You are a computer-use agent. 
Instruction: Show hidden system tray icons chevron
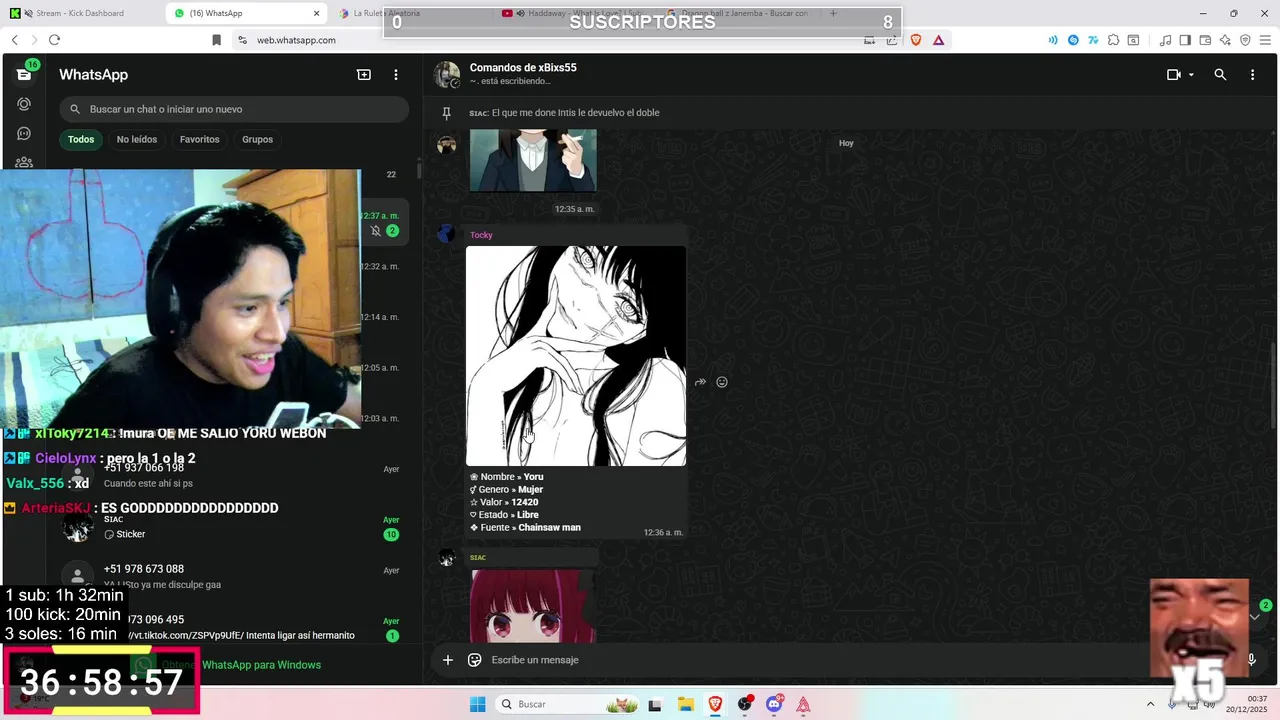(x=1150, y=704)
